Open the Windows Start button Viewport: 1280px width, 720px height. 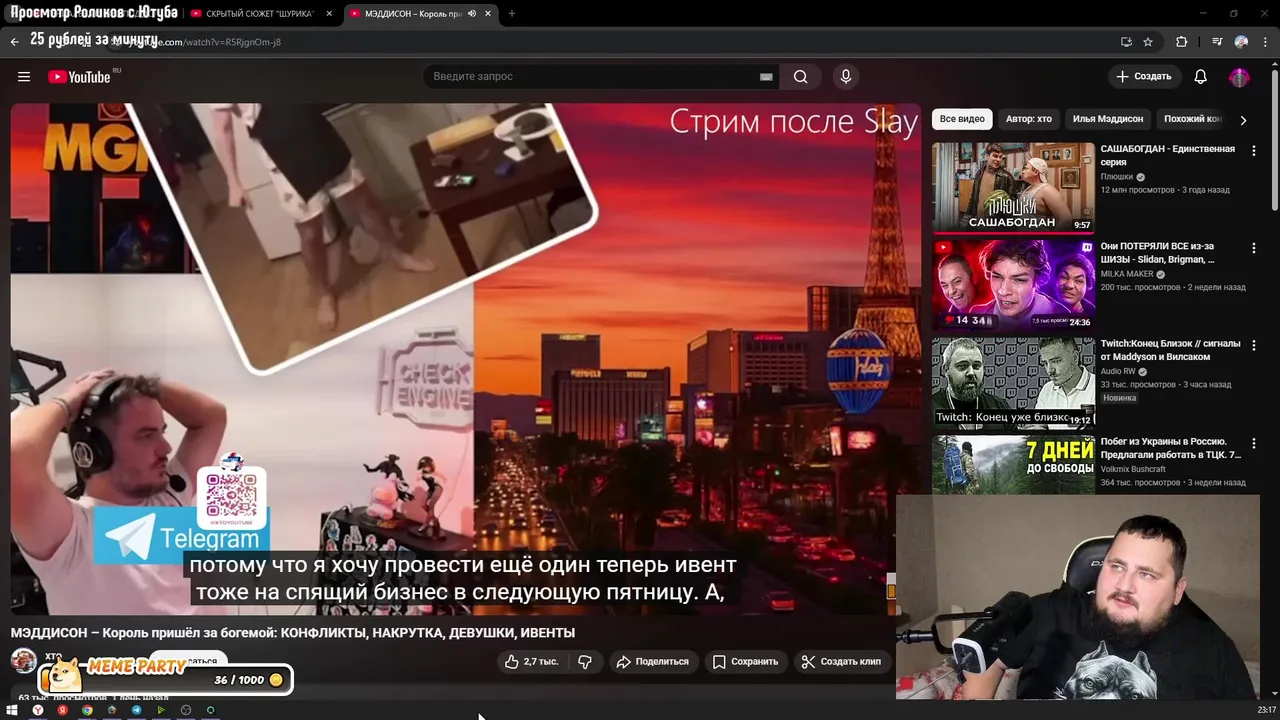coord(13,710)
